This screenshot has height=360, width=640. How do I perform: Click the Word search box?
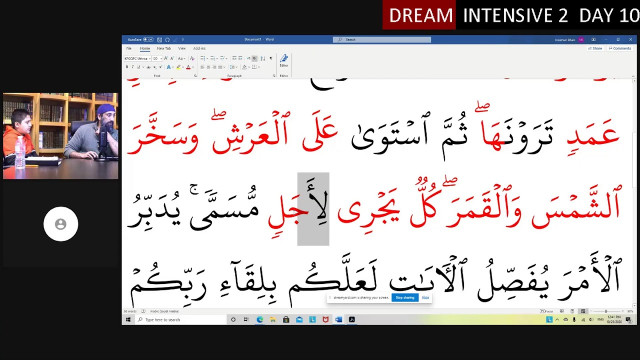[382, 40]
